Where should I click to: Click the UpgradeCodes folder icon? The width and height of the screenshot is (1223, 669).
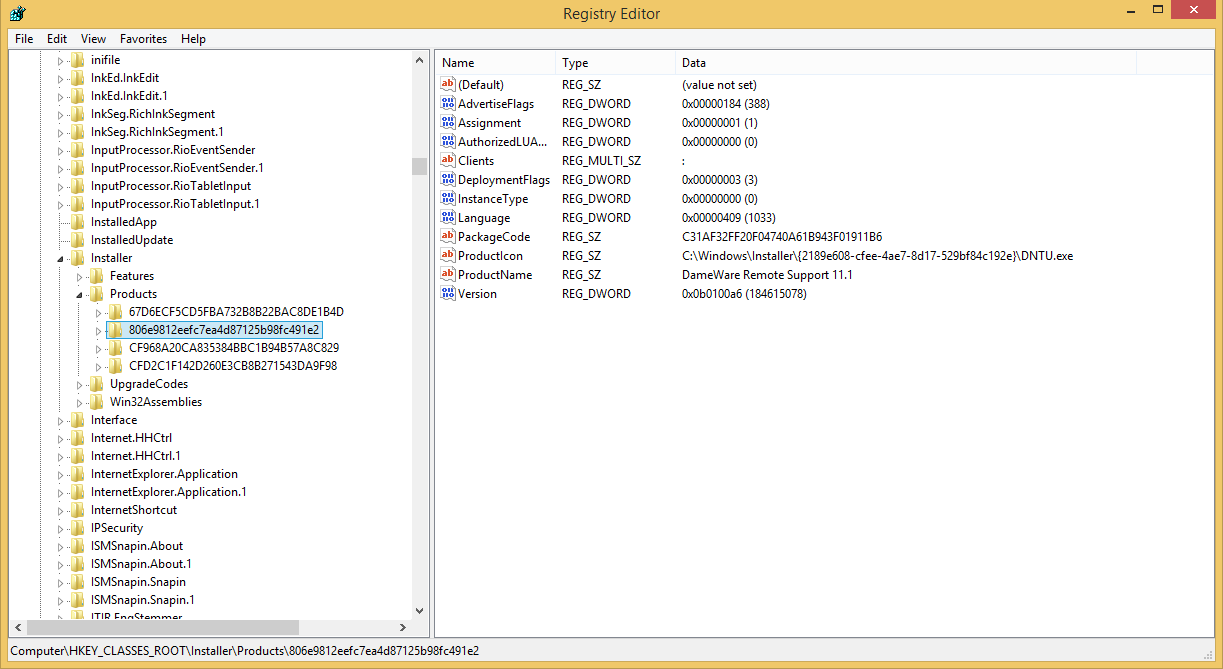96,384
